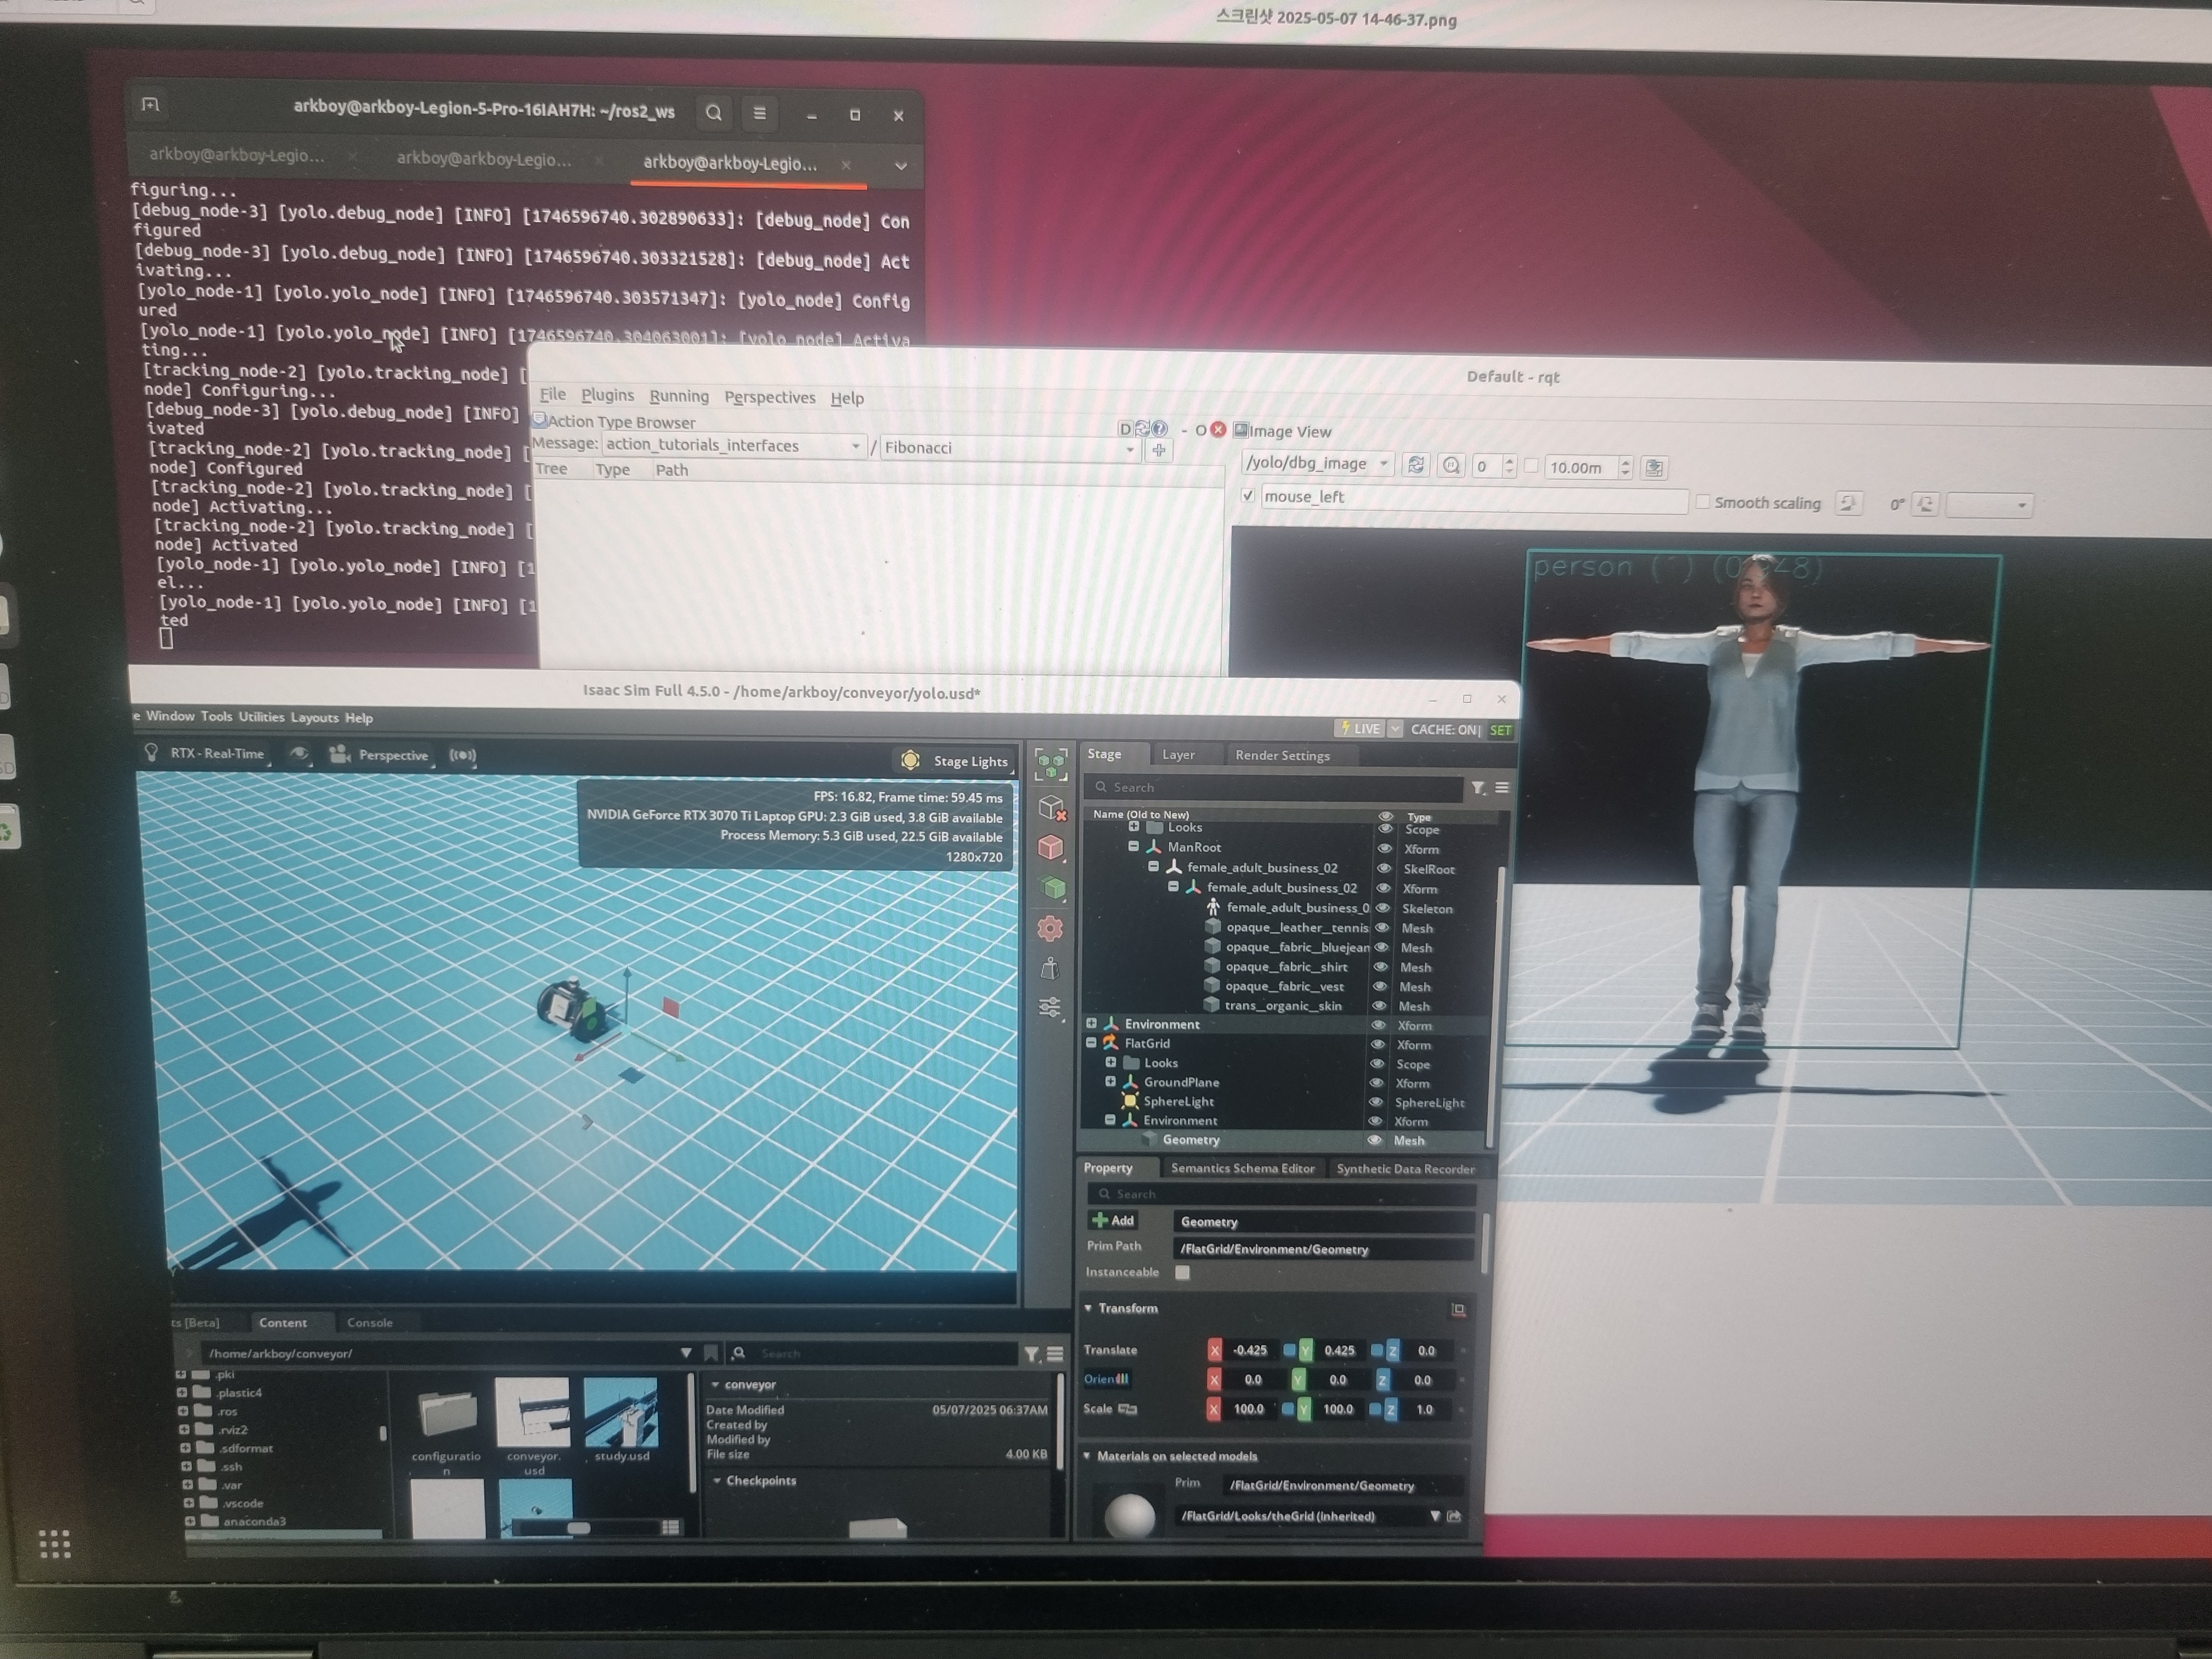The height and width of the screenshot is (1659, 2212).
Task: Open the LIVE dropdown arrow
Action: [1395, 729]
